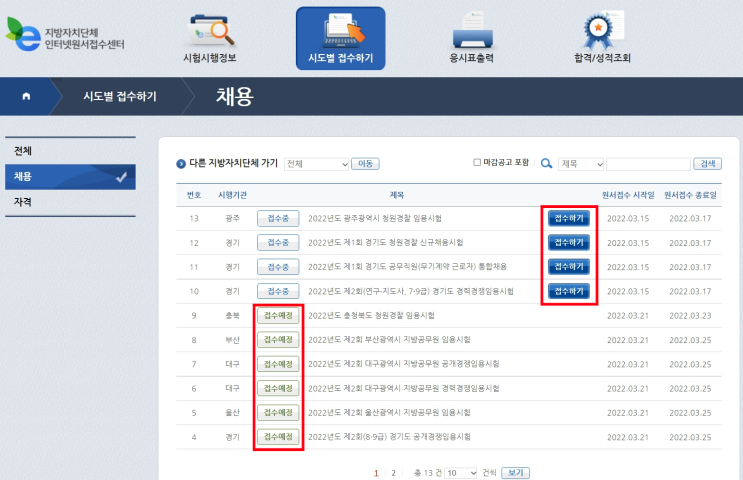The height and width of the screenshot is (480, 743).
Task: Click the 검색 button
Action: click(x=707, y=164)
